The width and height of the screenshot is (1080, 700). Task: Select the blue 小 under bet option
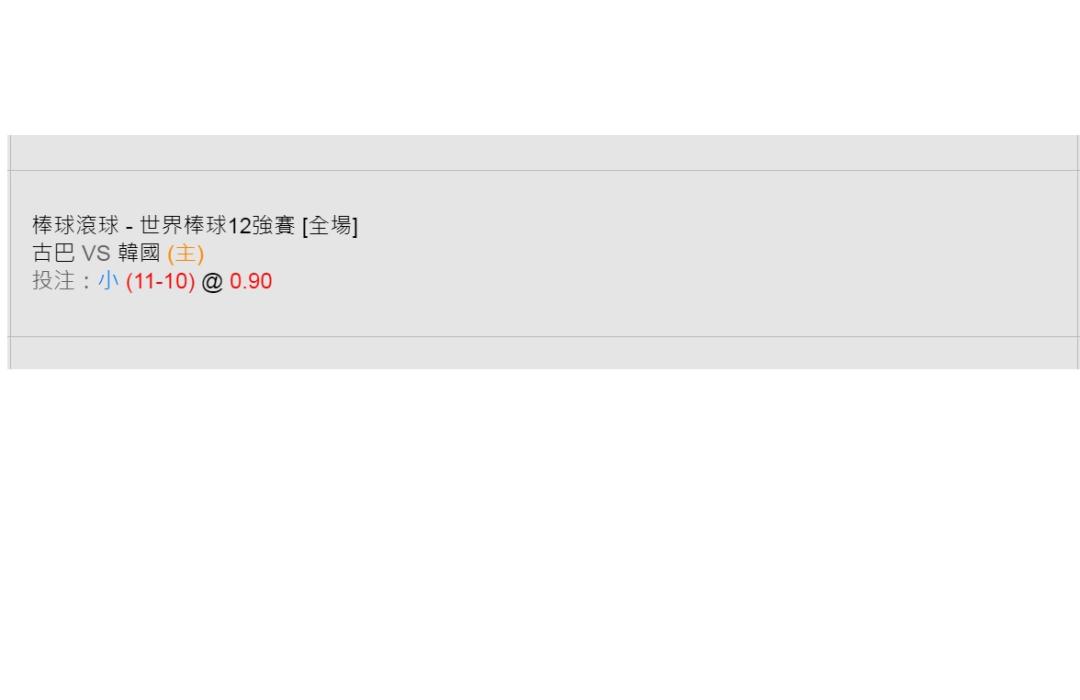tap(109, 281)
